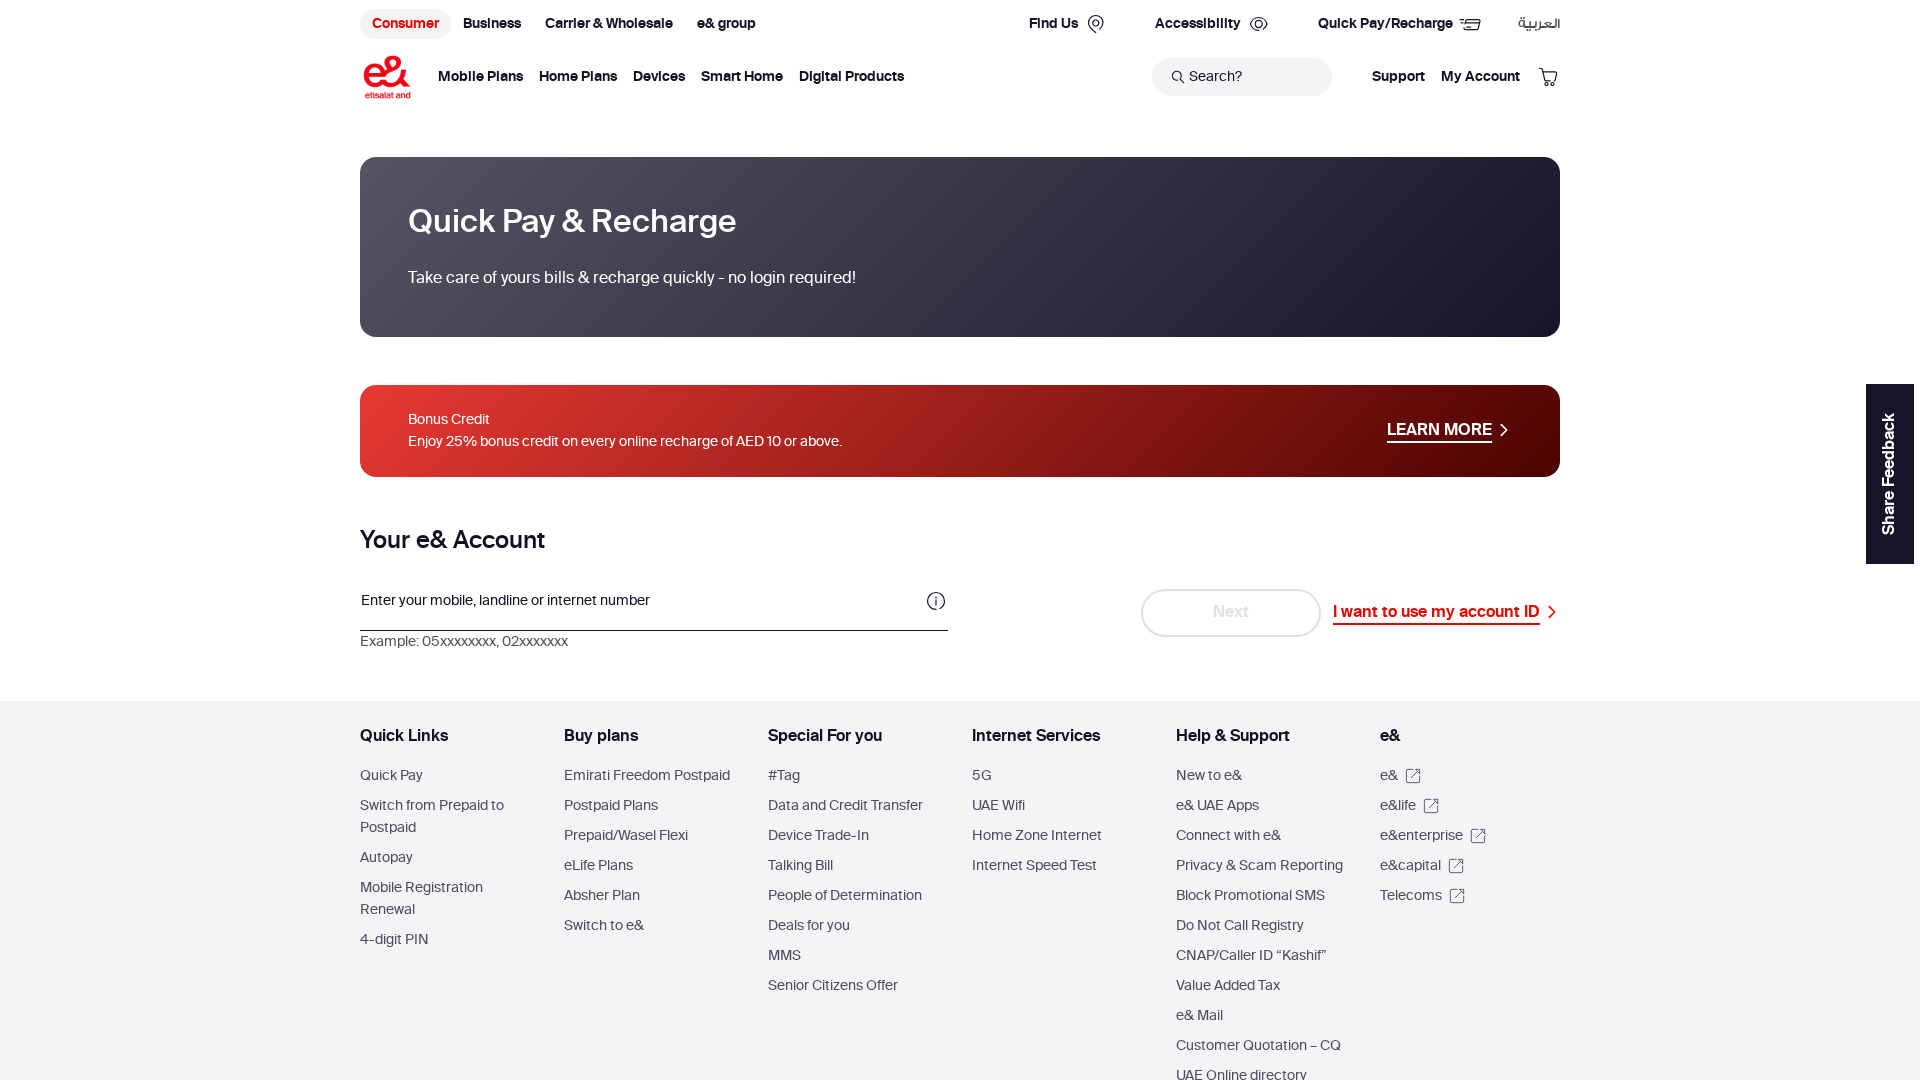The width and height of the screenshot is (1920, 1080).
Task: Open the Autopay footer link
Action: [386, 858]
